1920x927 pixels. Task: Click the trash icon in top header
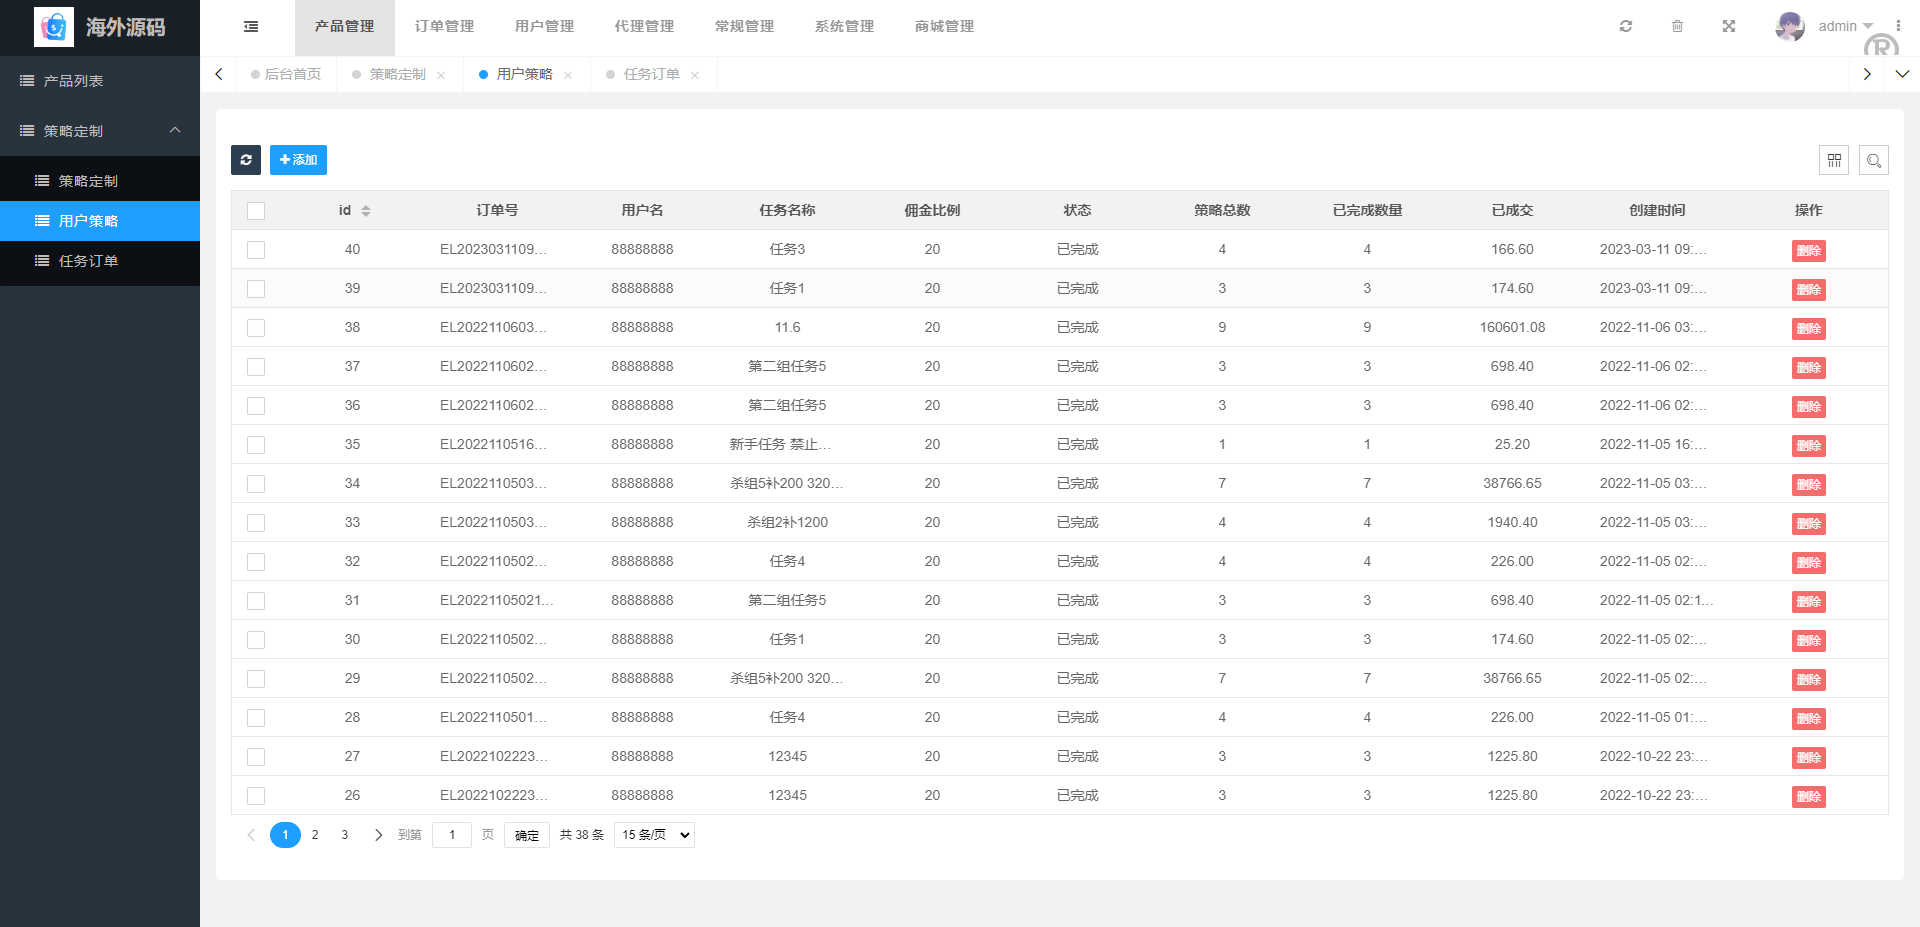[1677, 26]
